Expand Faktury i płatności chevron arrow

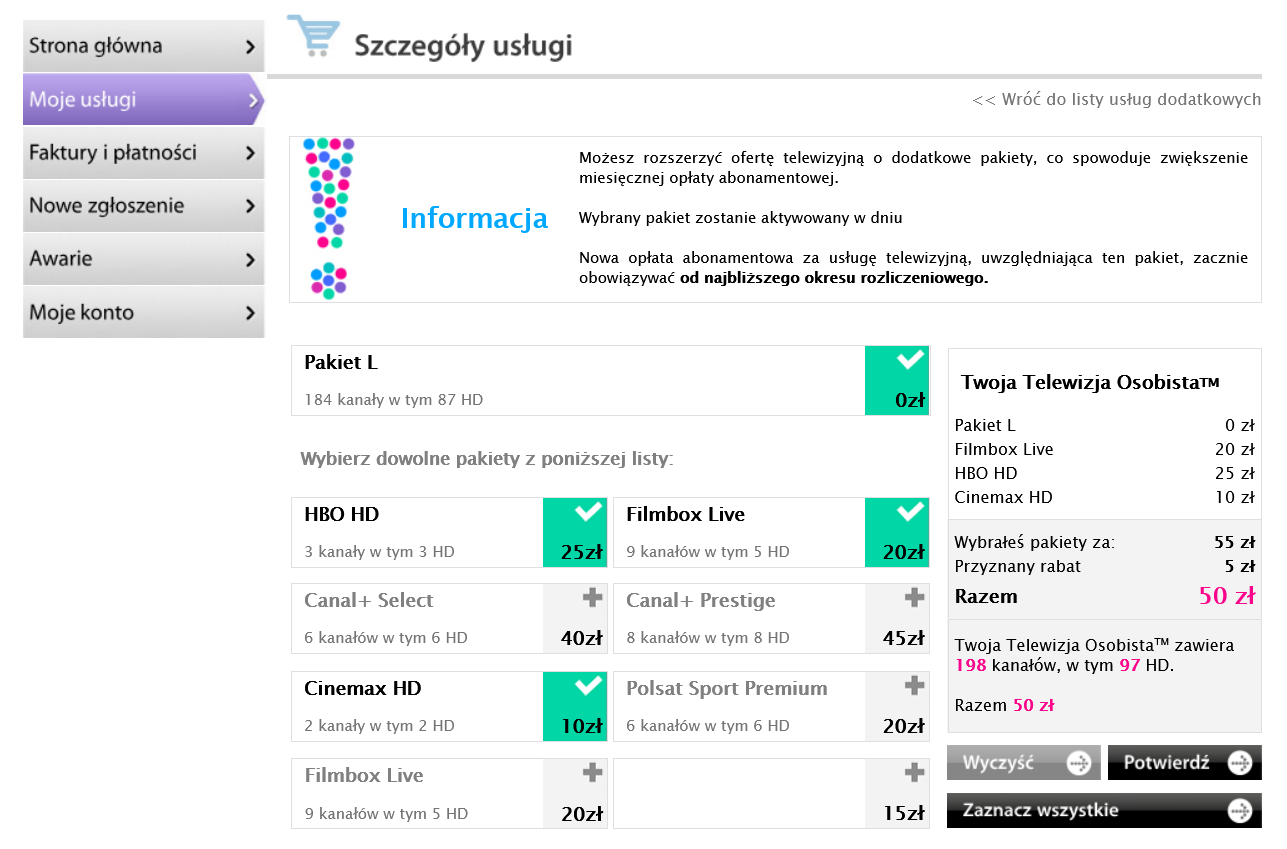click(249, 154)
